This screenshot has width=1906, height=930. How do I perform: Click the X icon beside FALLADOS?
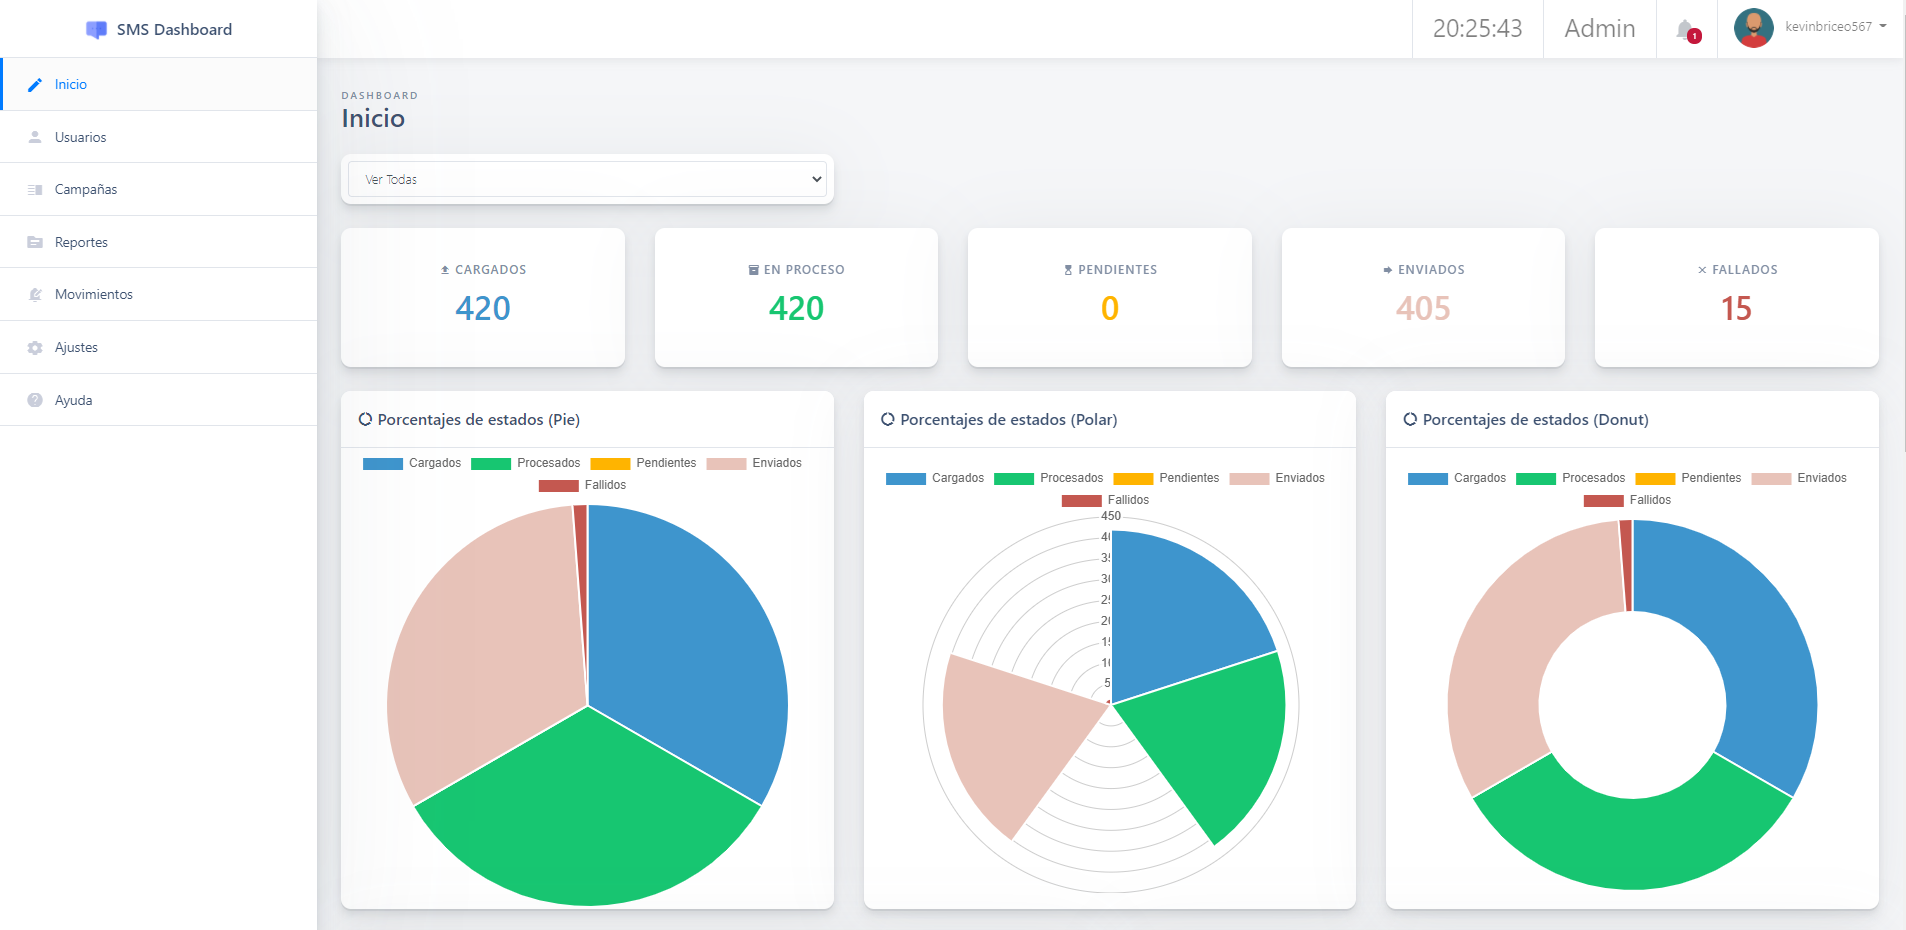[1702, 270]
